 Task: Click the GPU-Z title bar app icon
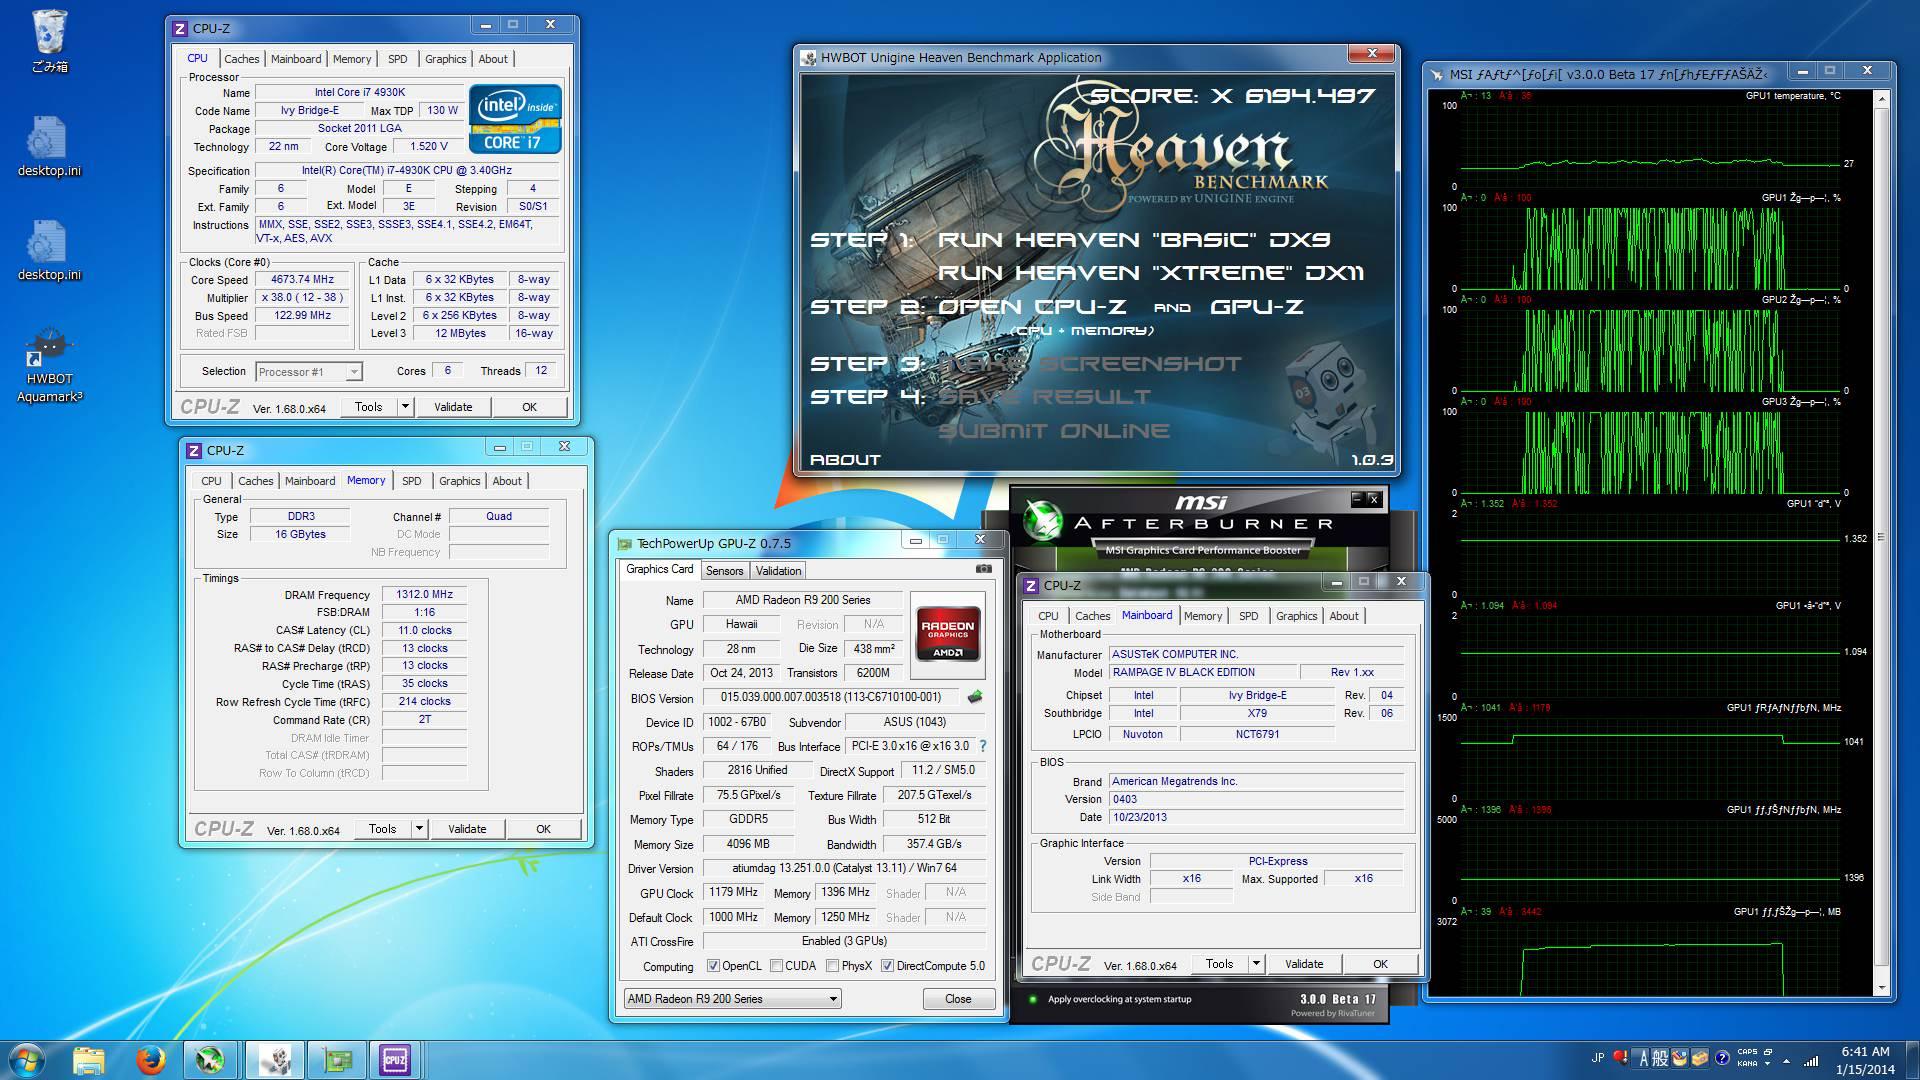pyautogui.click(x=625, y=544)
